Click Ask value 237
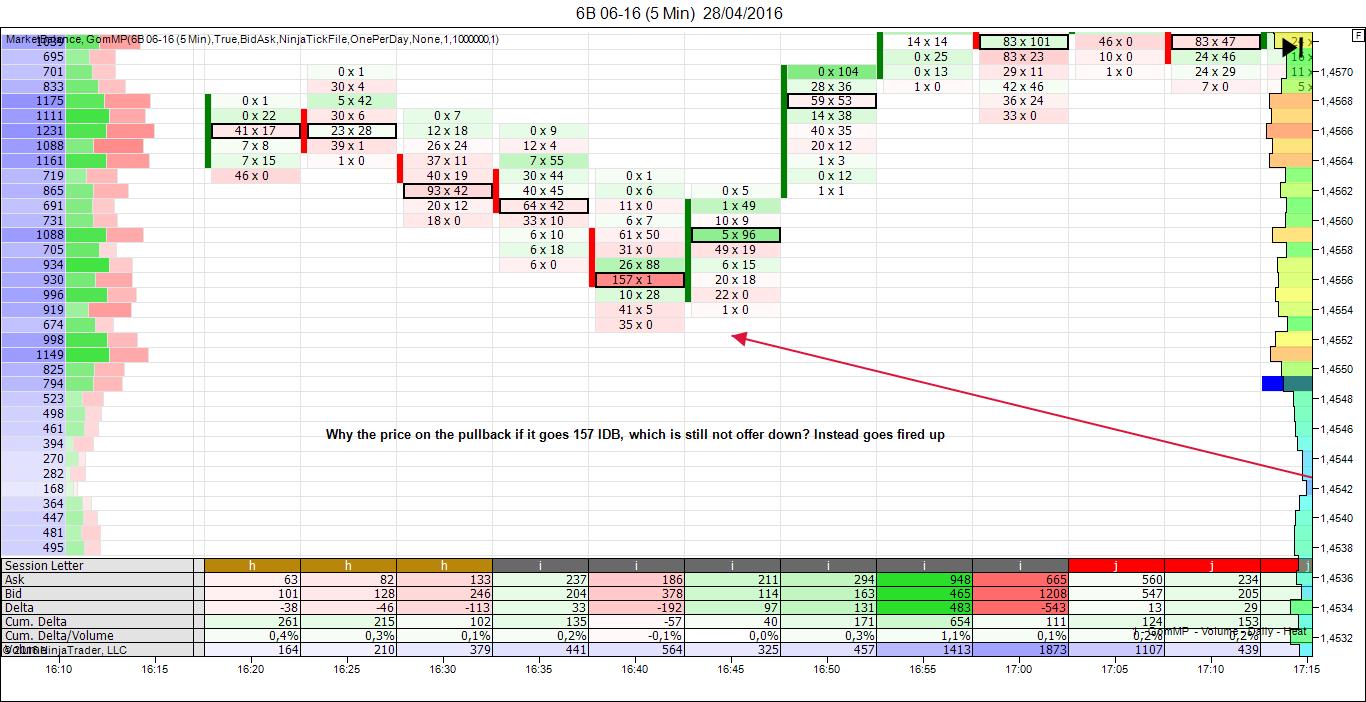The image size is (1366, 702). 540,580
